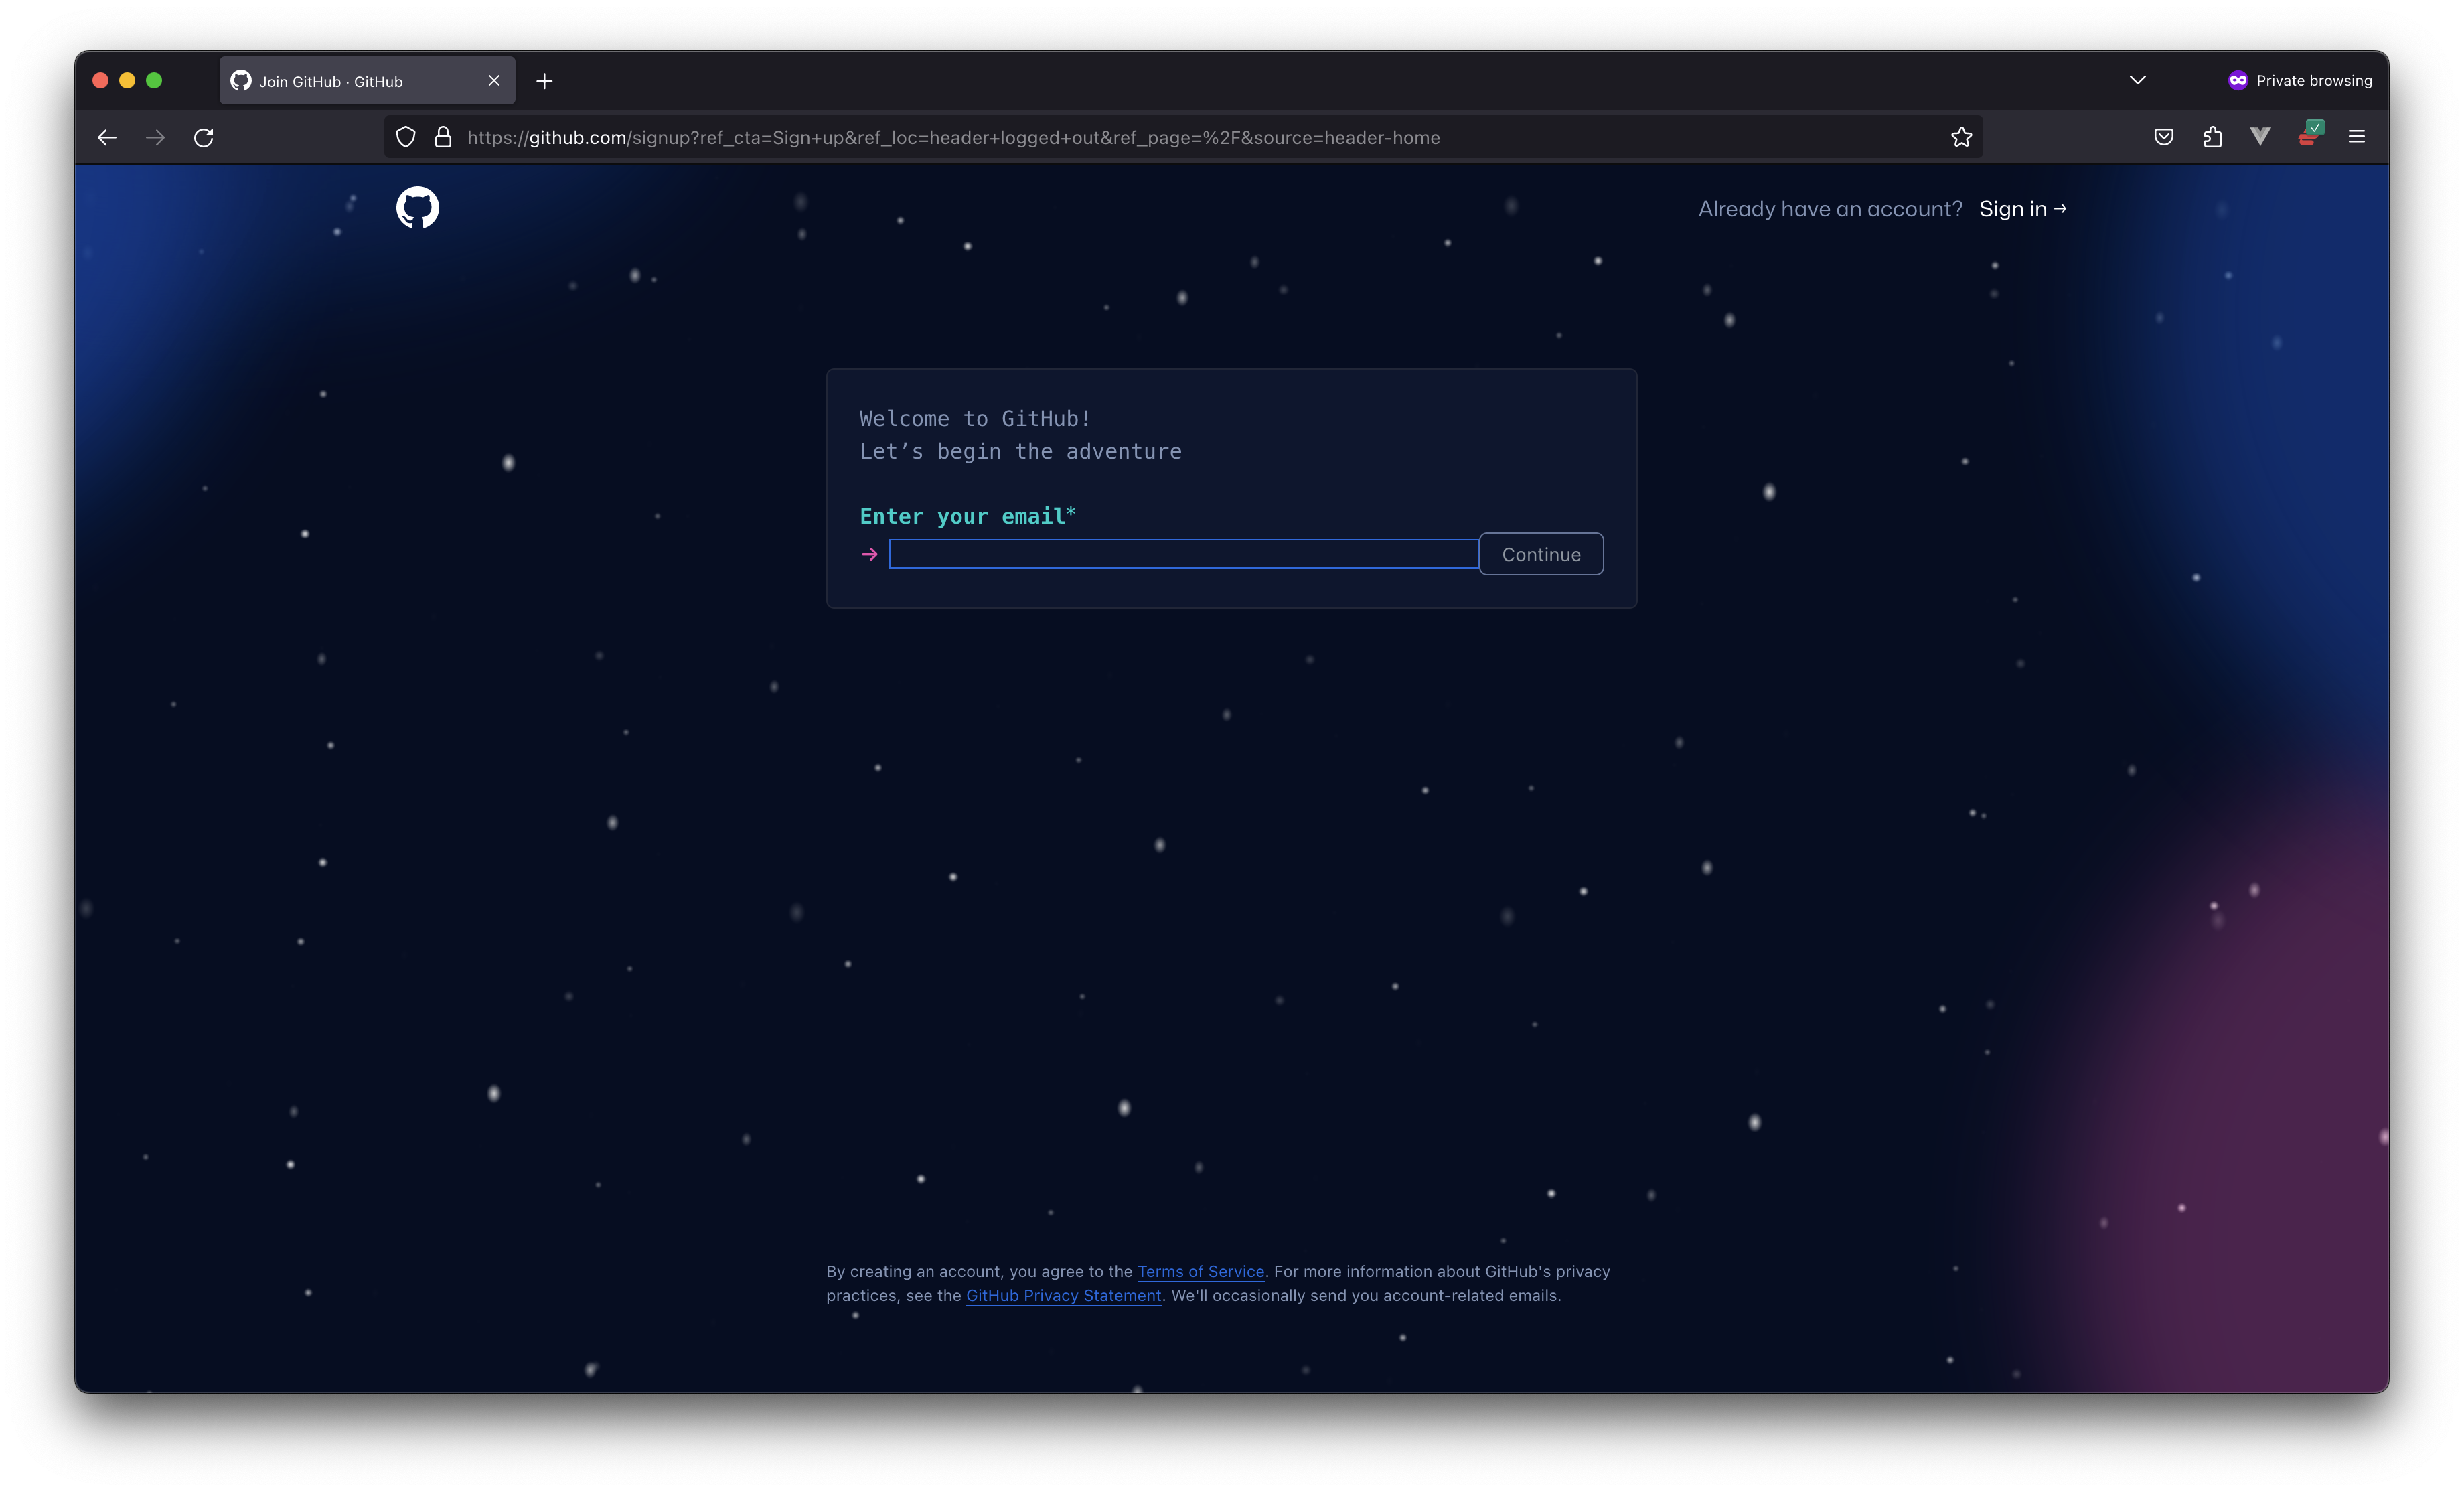The height and width of the screenshot is (1492, 2464).
Task: Save page to Pocket
Action: pyautogui.click(x=2163, y=137)
